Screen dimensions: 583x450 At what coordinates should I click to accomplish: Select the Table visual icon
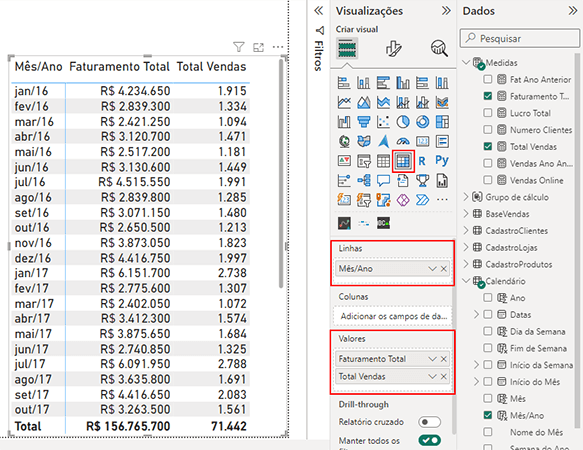(383, 161)
